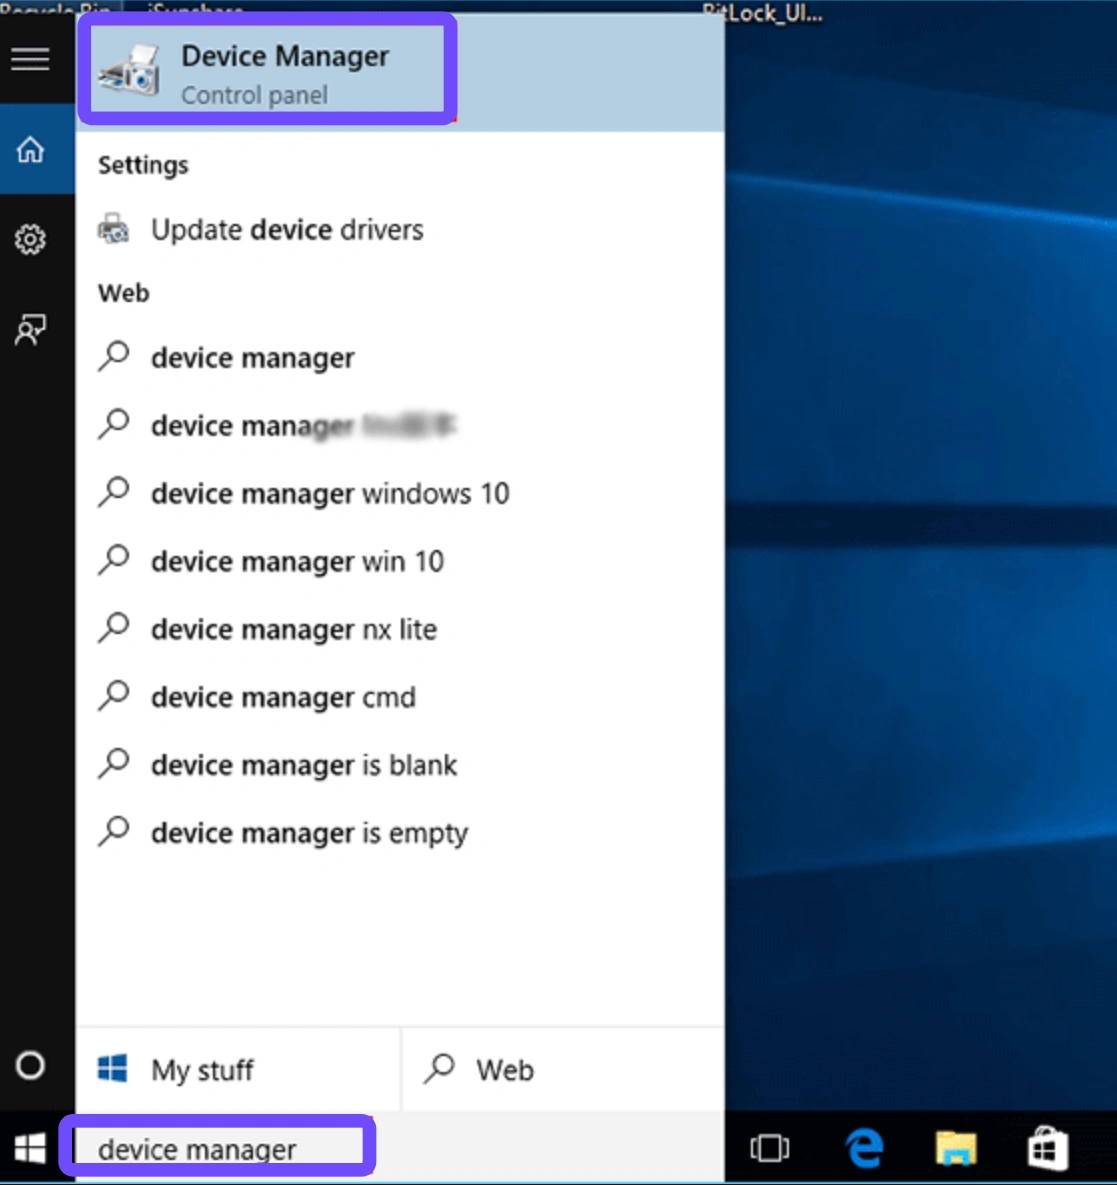Click the 'device manager is blank' suggestion
The width and height of the screenshot is (1117, 1185).
coord(303,766)
